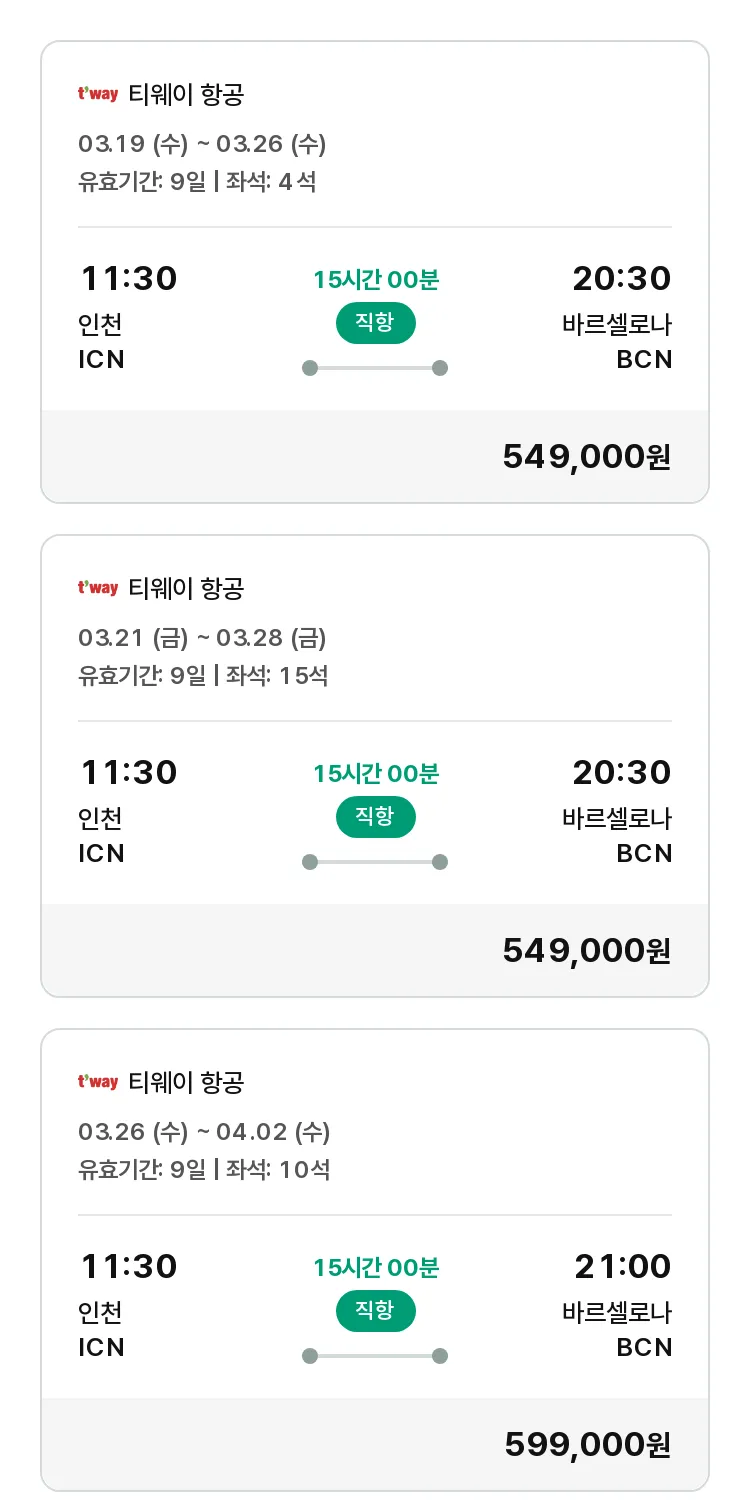
Task: Tap the 직항 badge on the 599,000원 flight
Action: tap(375, 1311)
